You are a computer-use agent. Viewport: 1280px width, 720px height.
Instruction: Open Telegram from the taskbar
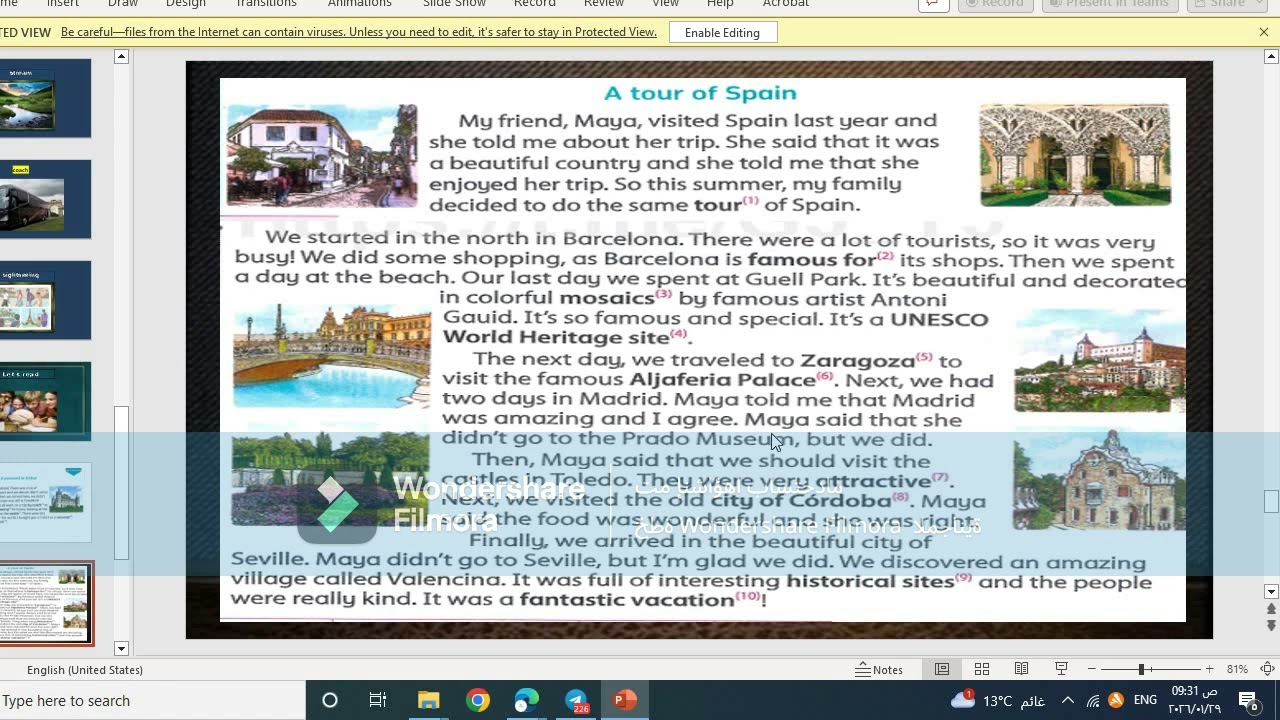tap(577, 700)
